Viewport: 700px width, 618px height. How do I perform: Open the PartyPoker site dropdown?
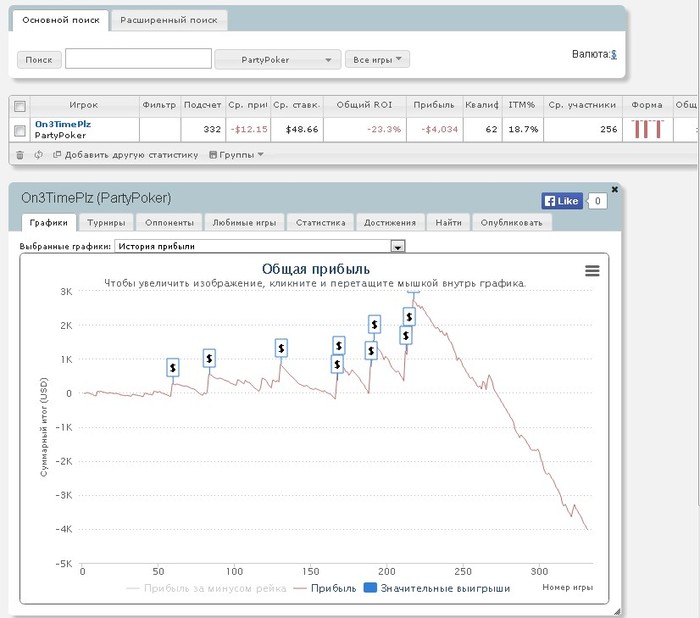pyautogui.click(x=278, y=59)
